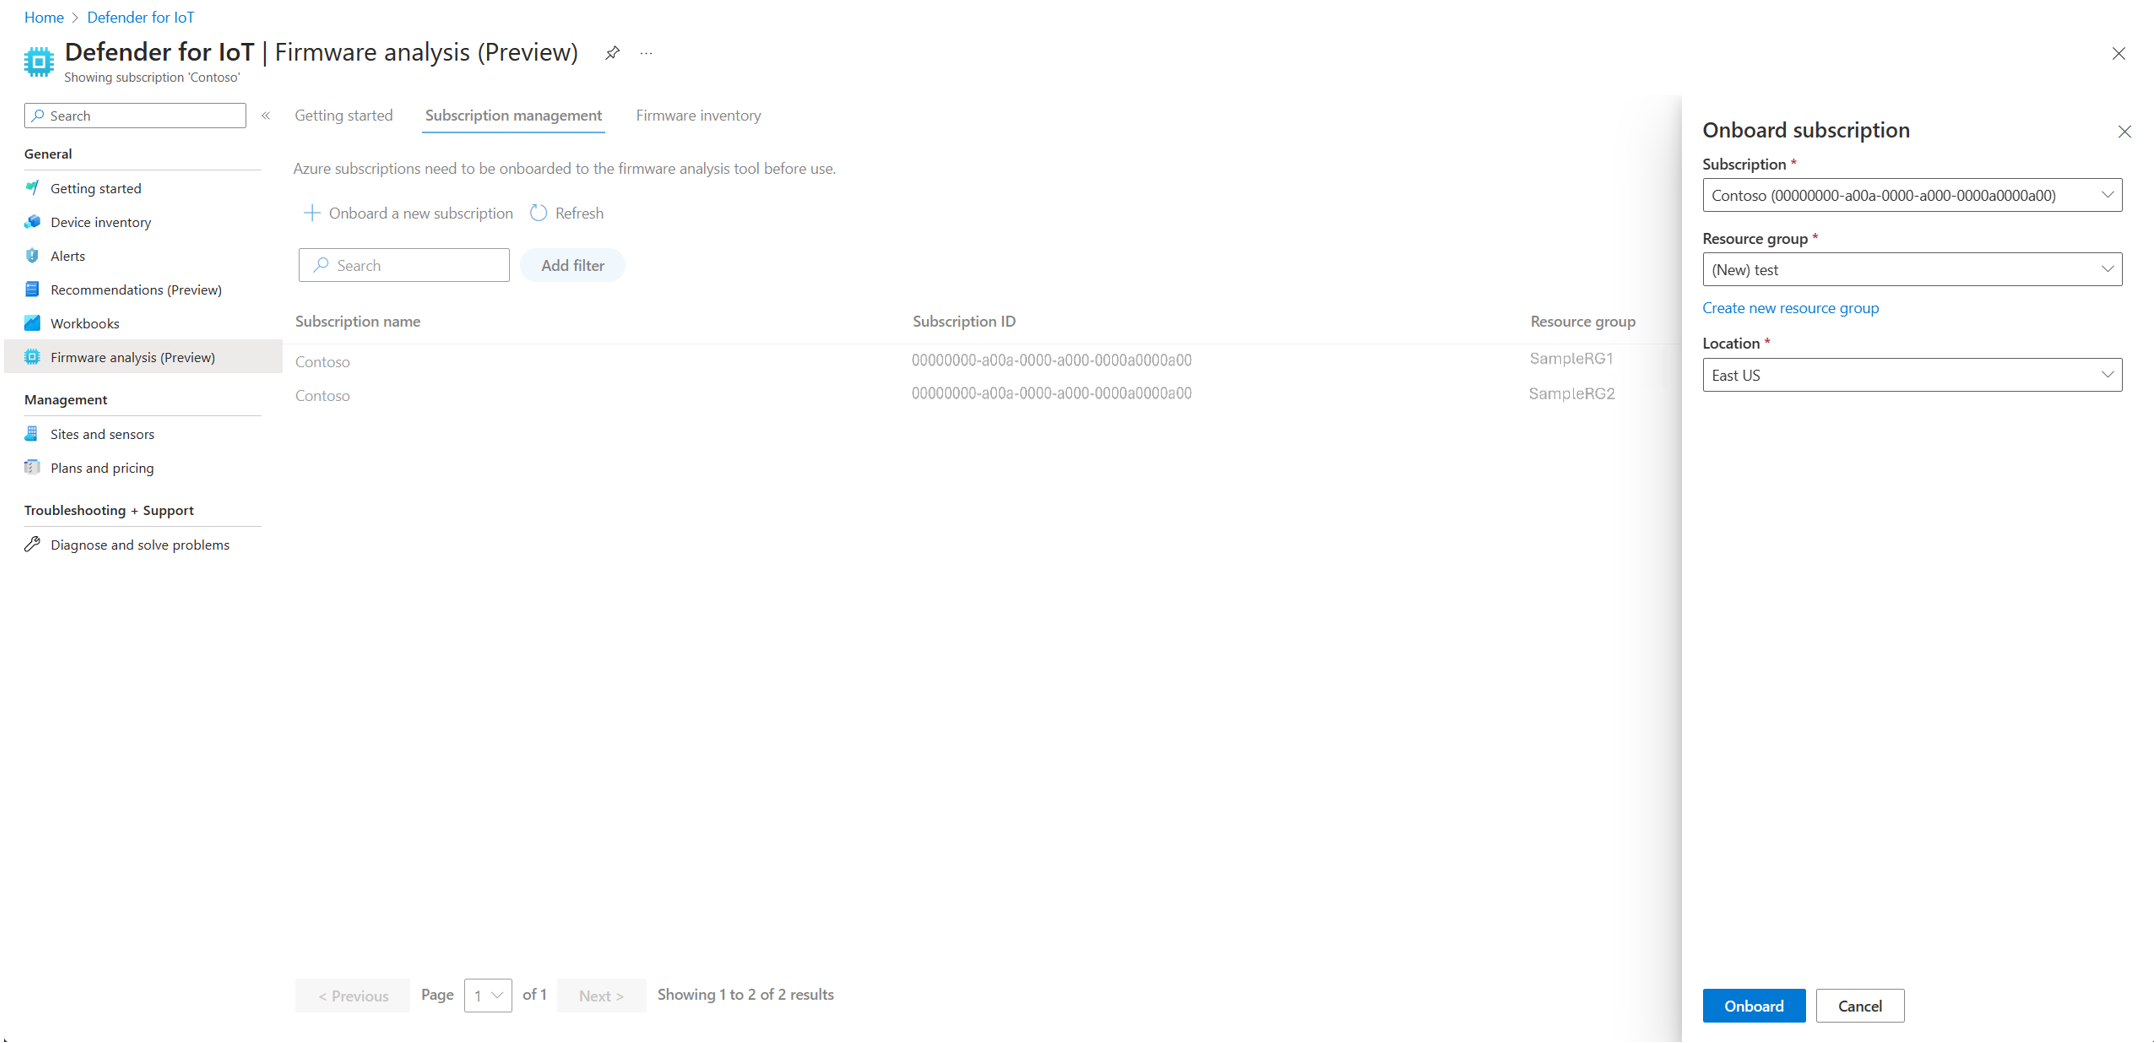The width and height of the screenshot is (2156, 1043).
Task: Click Create new resource group link
Action: point(1790,308)
